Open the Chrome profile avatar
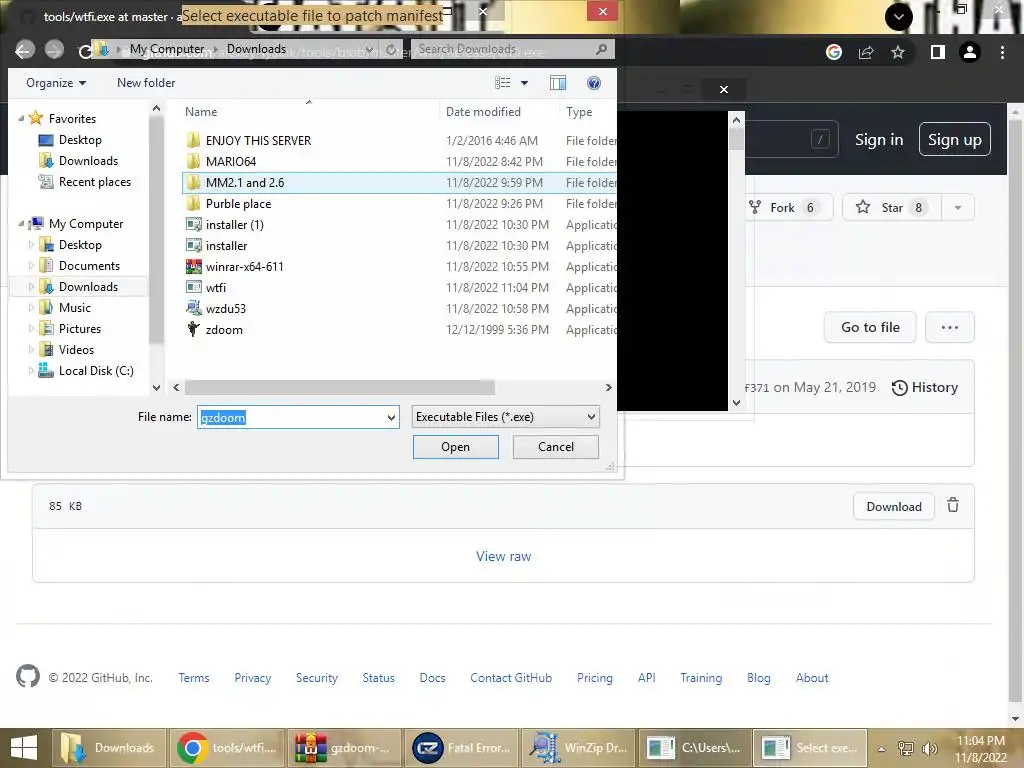The width and height of the screenshot is (1024, 768). click(x=970, y=52)
